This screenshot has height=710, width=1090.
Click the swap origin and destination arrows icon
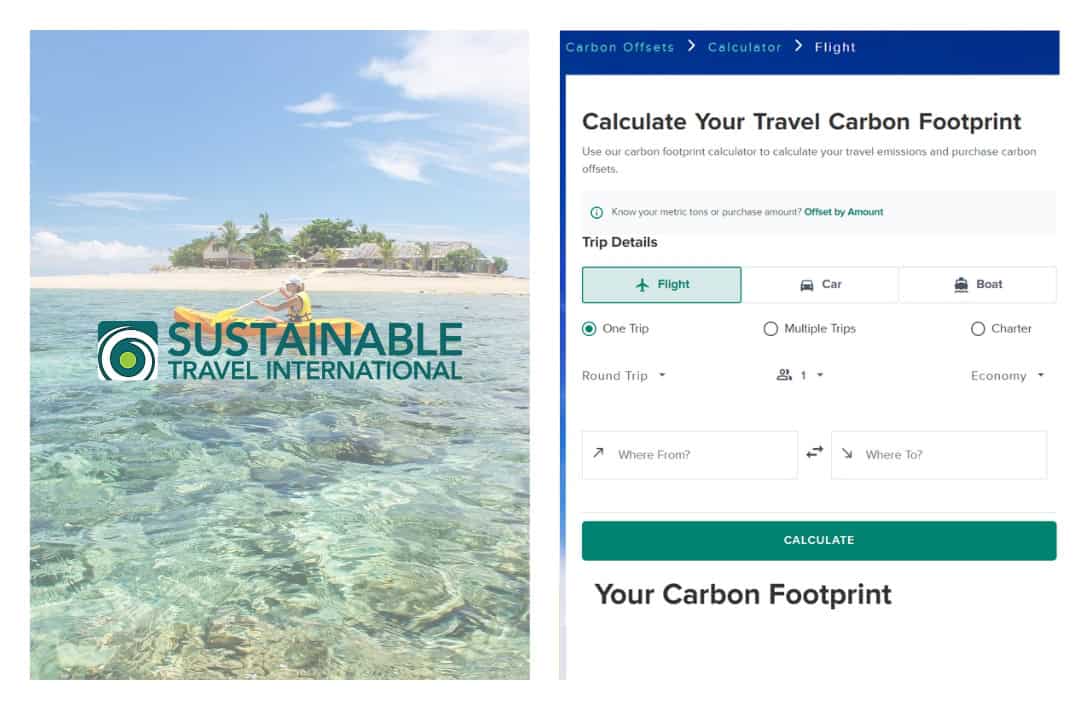pyautogui.click(x=814, y=452)
